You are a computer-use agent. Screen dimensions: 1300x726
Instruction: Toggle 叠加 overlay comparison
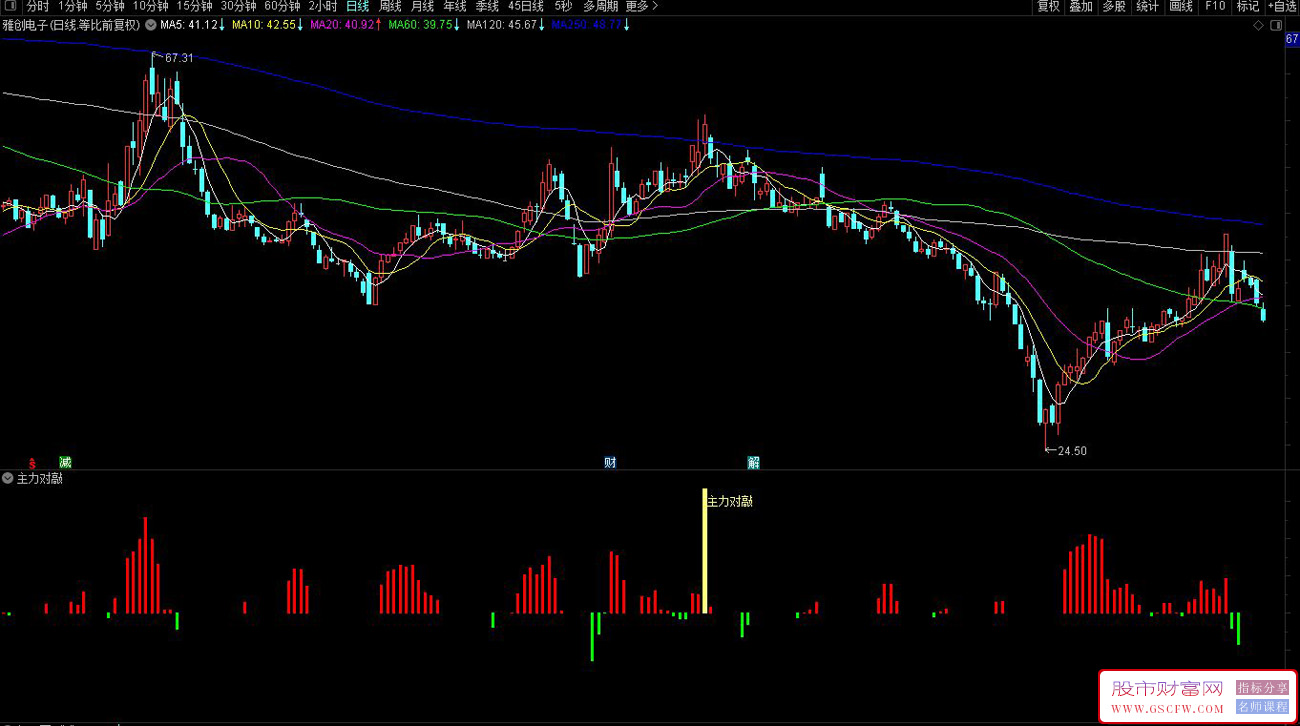point(1081,6)
